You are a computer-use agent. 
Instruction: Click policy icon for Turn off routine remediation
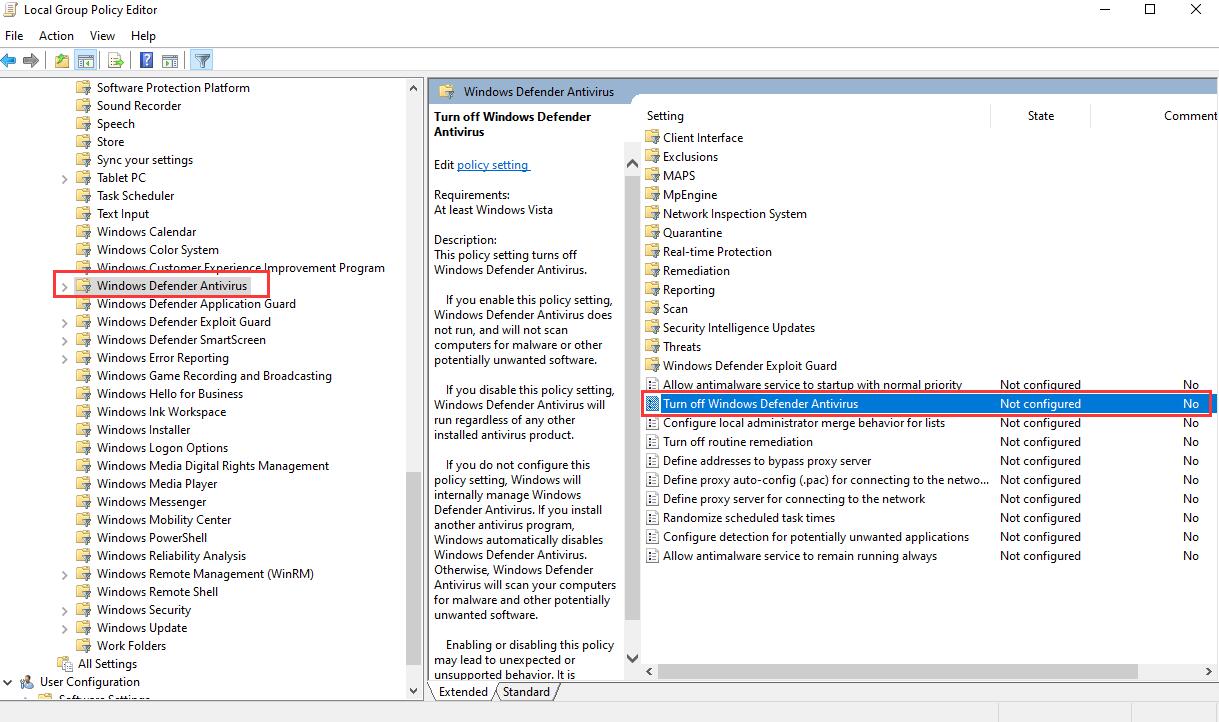pos(653,442)
